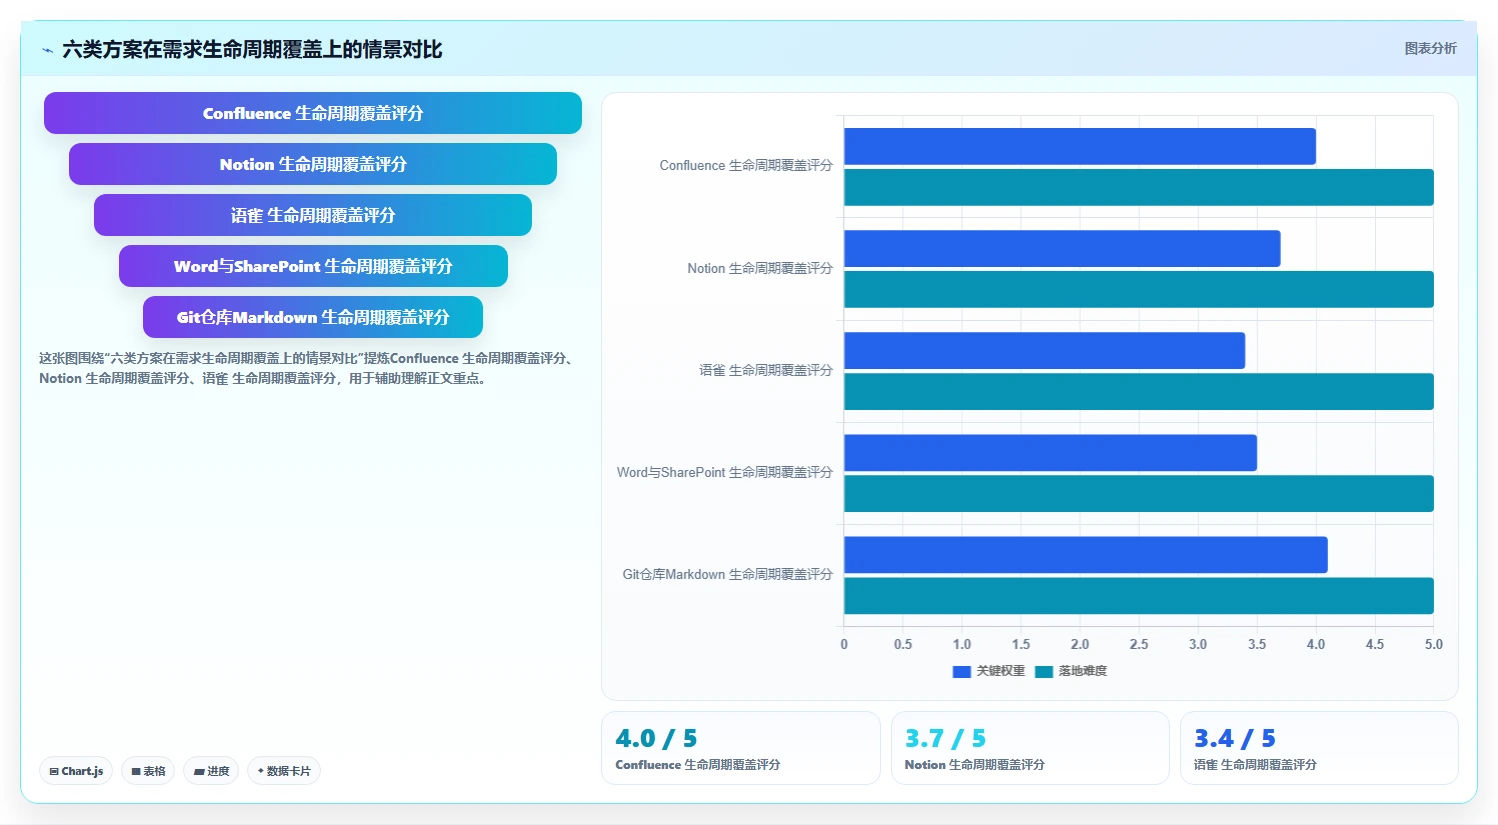Click the x-axis tick label 2.5
The width and height of the screenshot is (1498, 825).
[1139, 645]
